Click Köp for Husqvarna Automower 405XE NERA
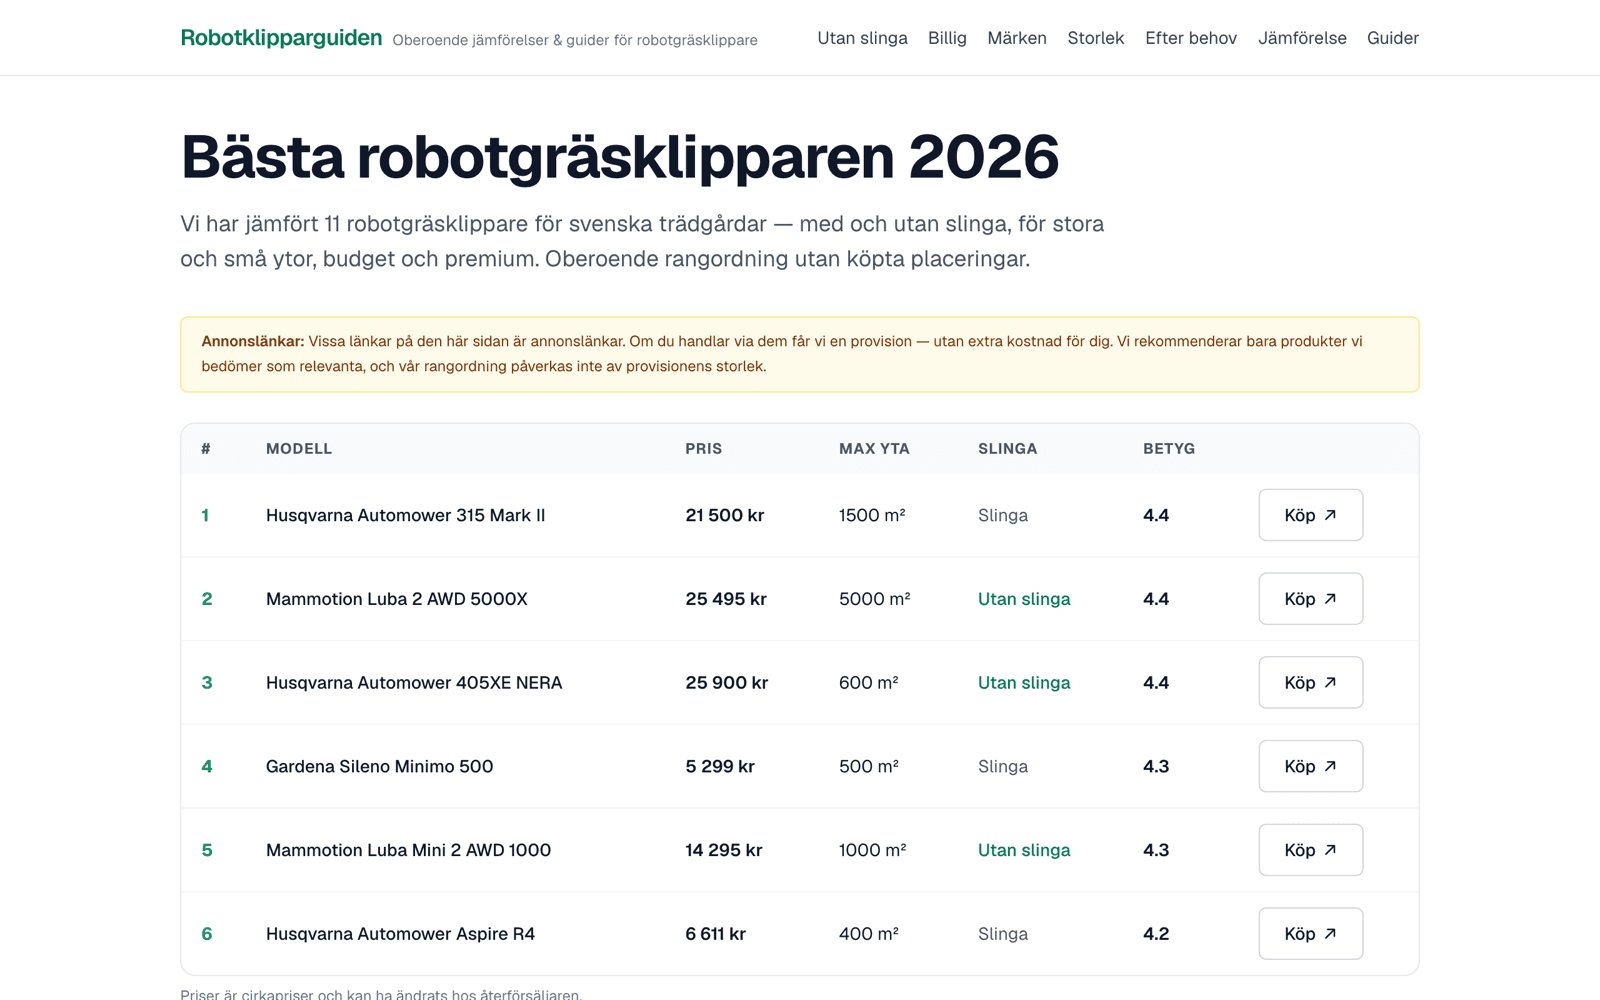The height and width of the screenshot is (1000, 1600). tap(1310, 683)
